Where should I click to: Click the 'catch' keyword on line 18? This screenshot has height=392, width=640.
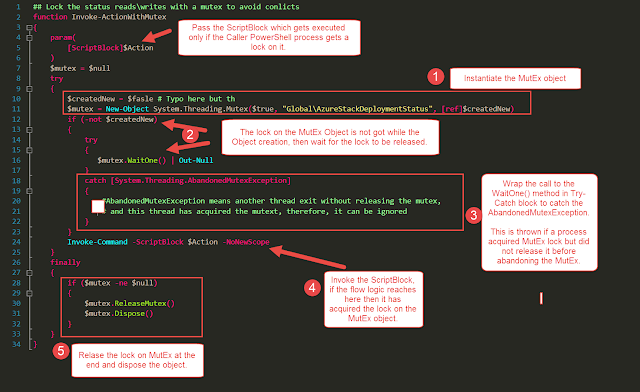click(x=95, y=180)
